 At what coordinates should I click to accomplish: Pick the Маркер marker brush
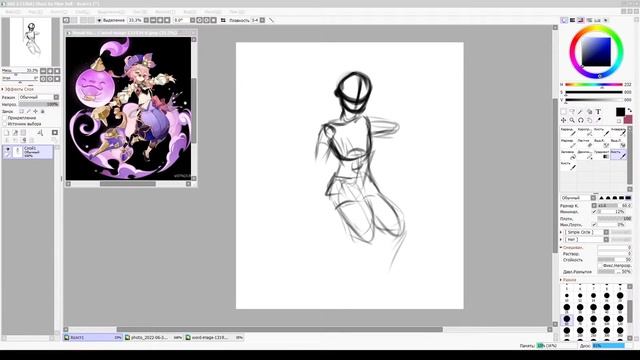[x=568, y=143]
